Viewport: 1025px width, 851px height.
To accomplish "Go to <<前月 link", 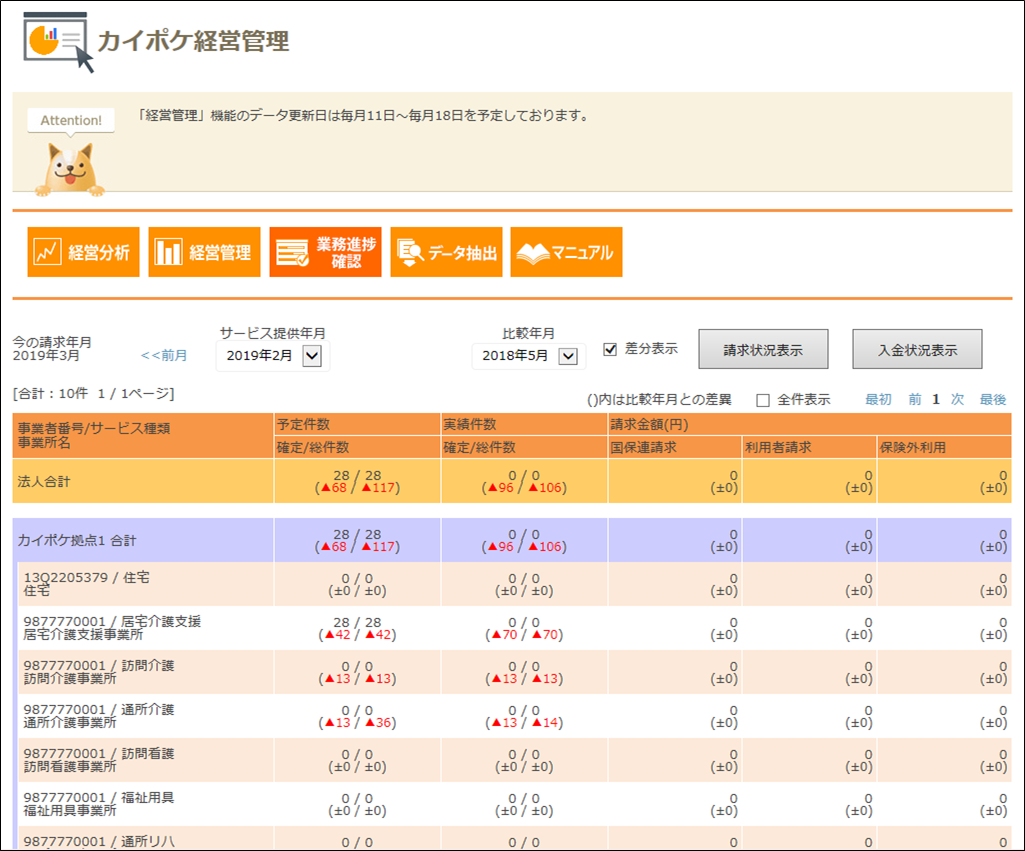I will pos(164,356).
